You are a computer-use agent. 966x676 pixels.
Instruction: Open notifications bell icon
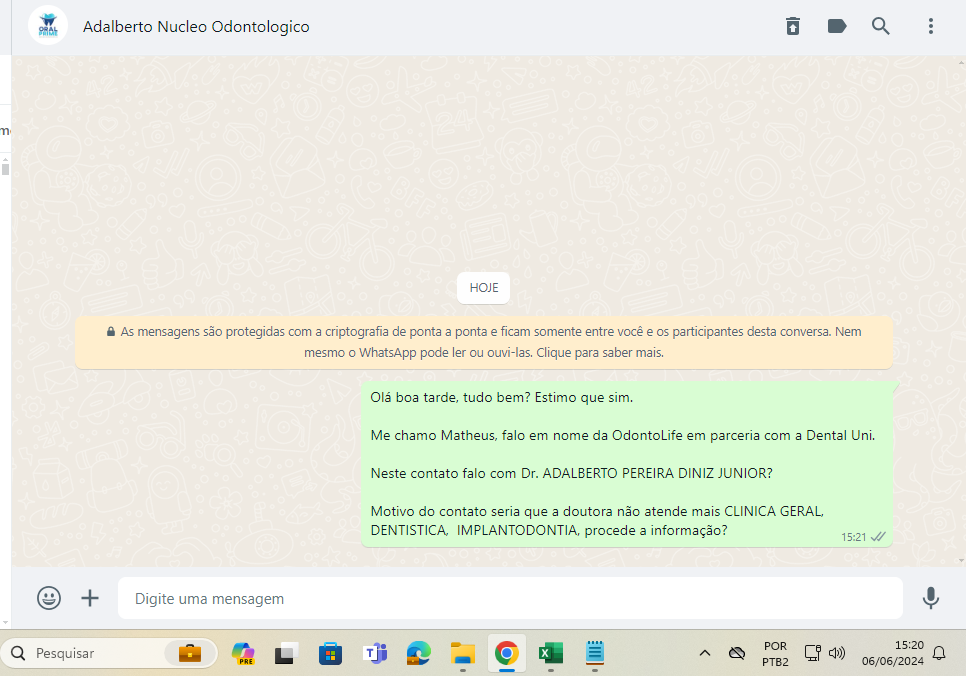pos(939,653)
